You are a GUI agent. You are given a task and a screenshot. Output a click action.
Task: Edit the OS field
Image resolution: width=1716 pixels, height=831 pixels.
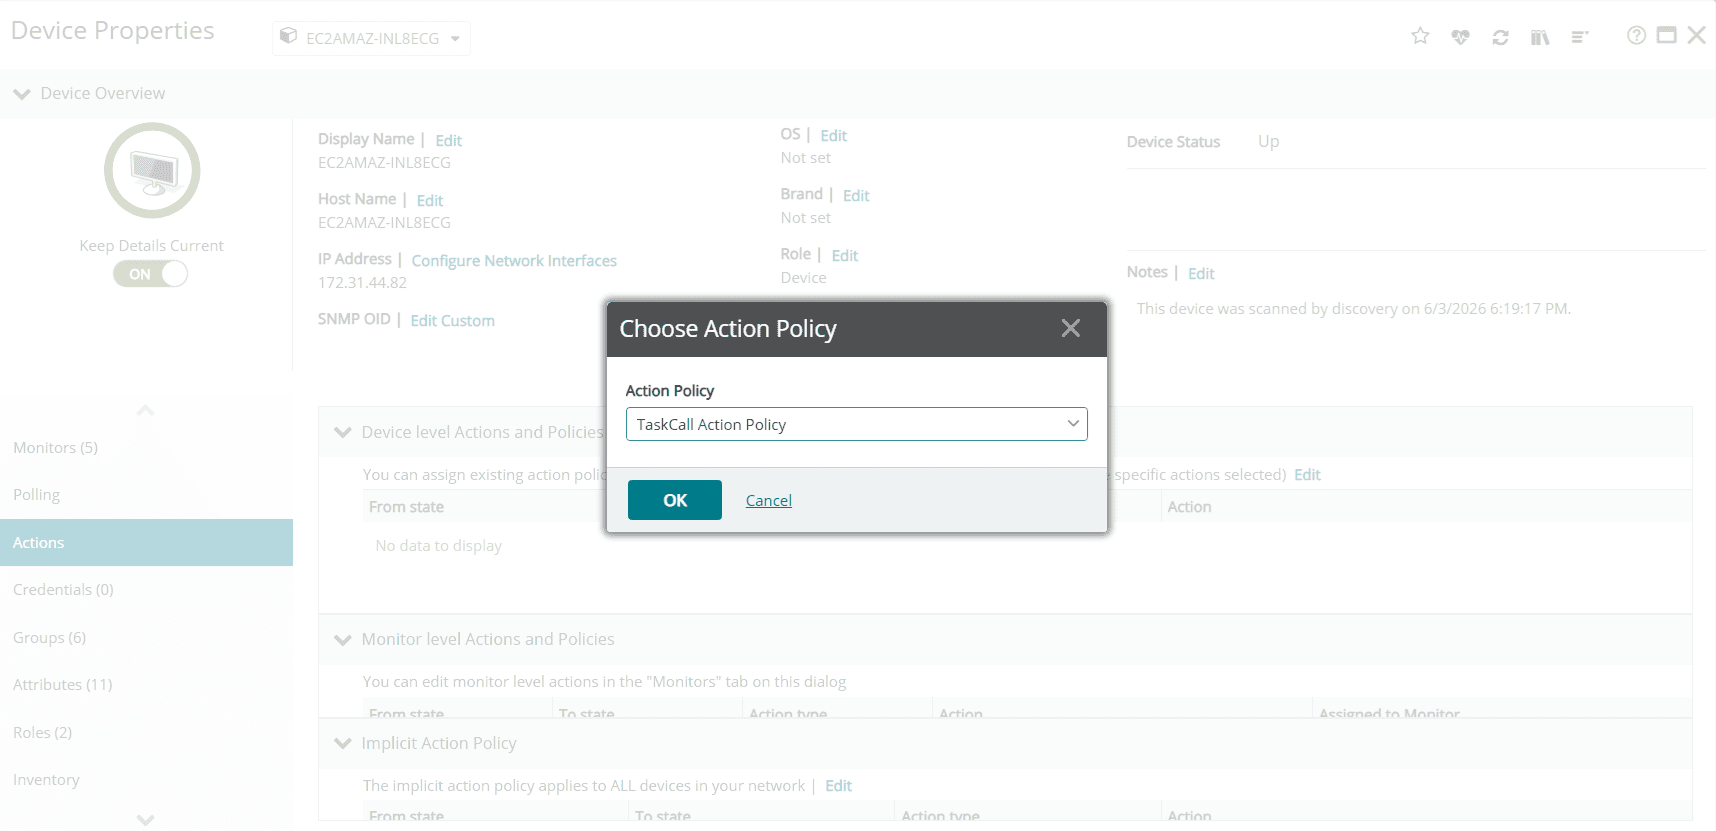click(834, 135)
